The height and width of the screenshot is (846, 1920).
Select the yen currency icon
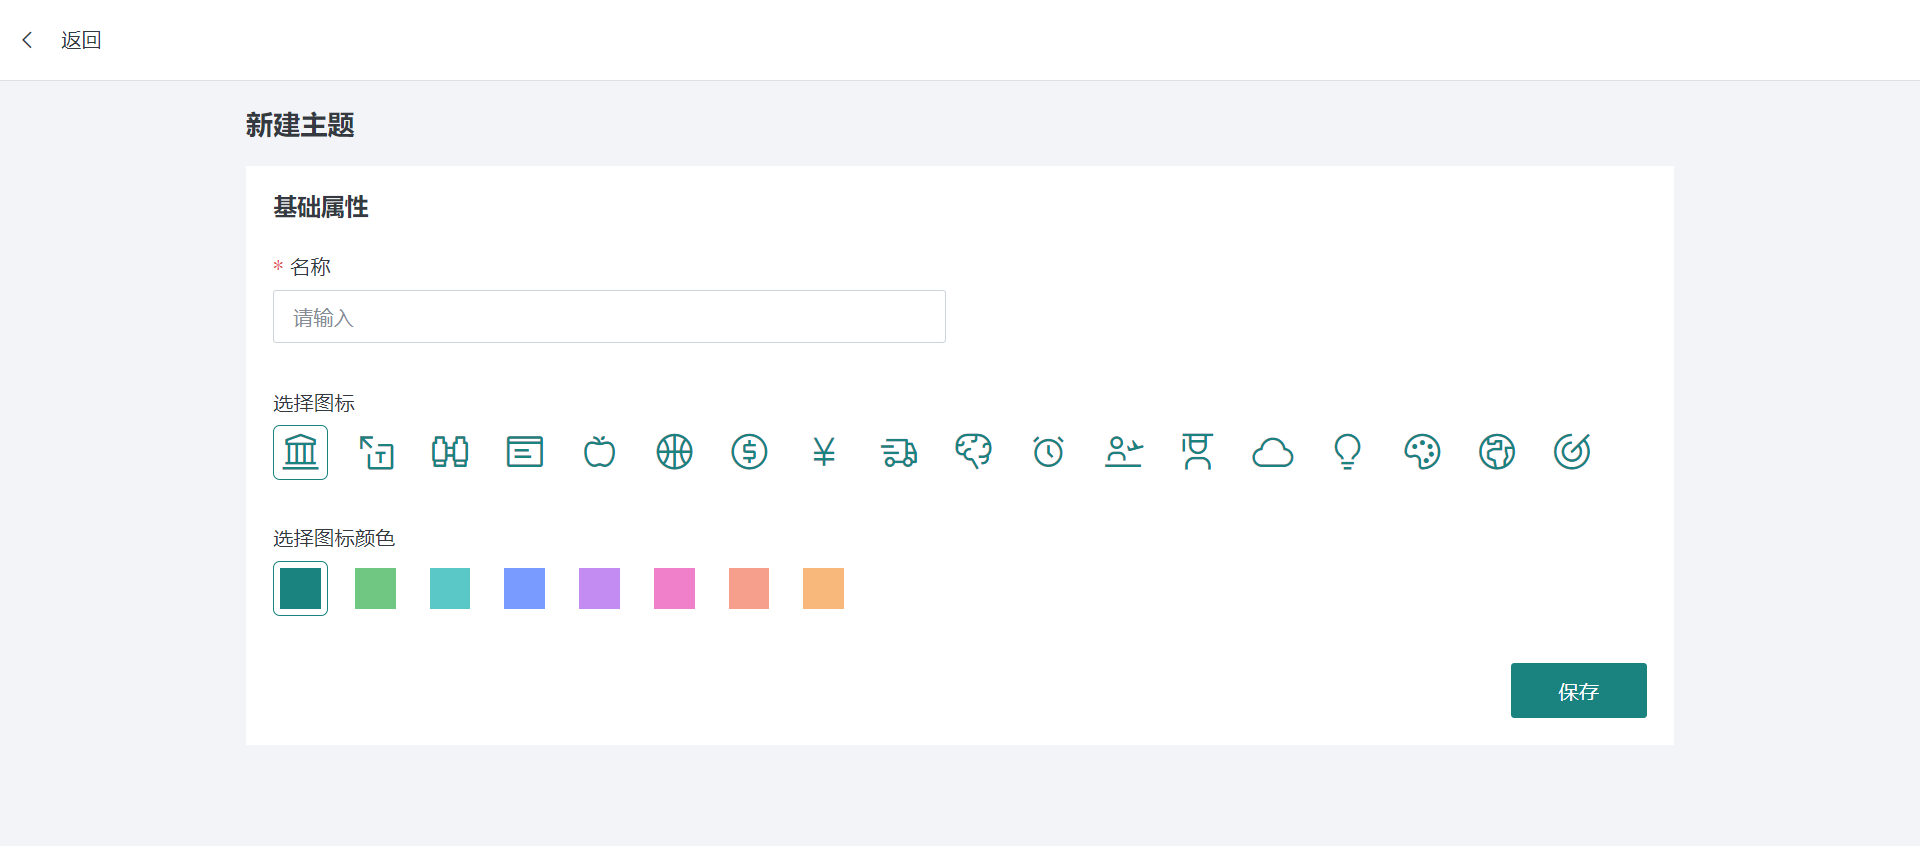(x=824, y=452)
